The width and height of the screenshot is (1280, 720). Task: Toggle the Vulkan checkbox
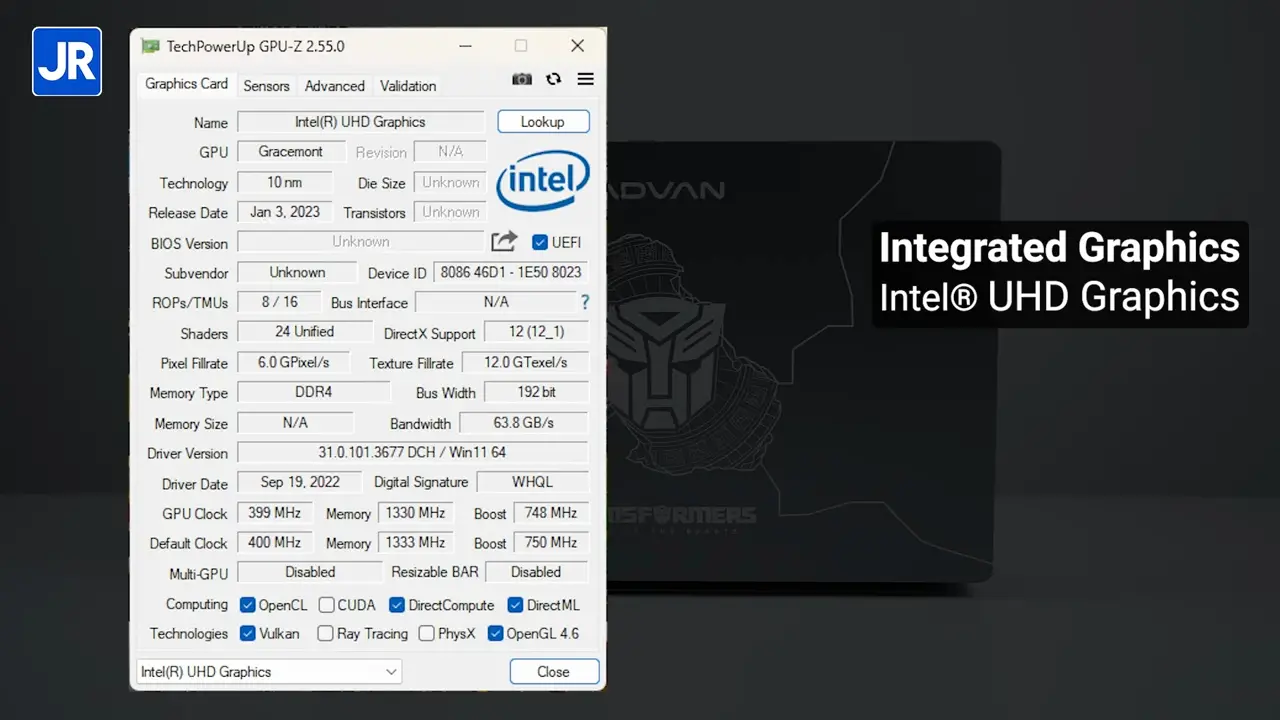(x=248, y=633)
